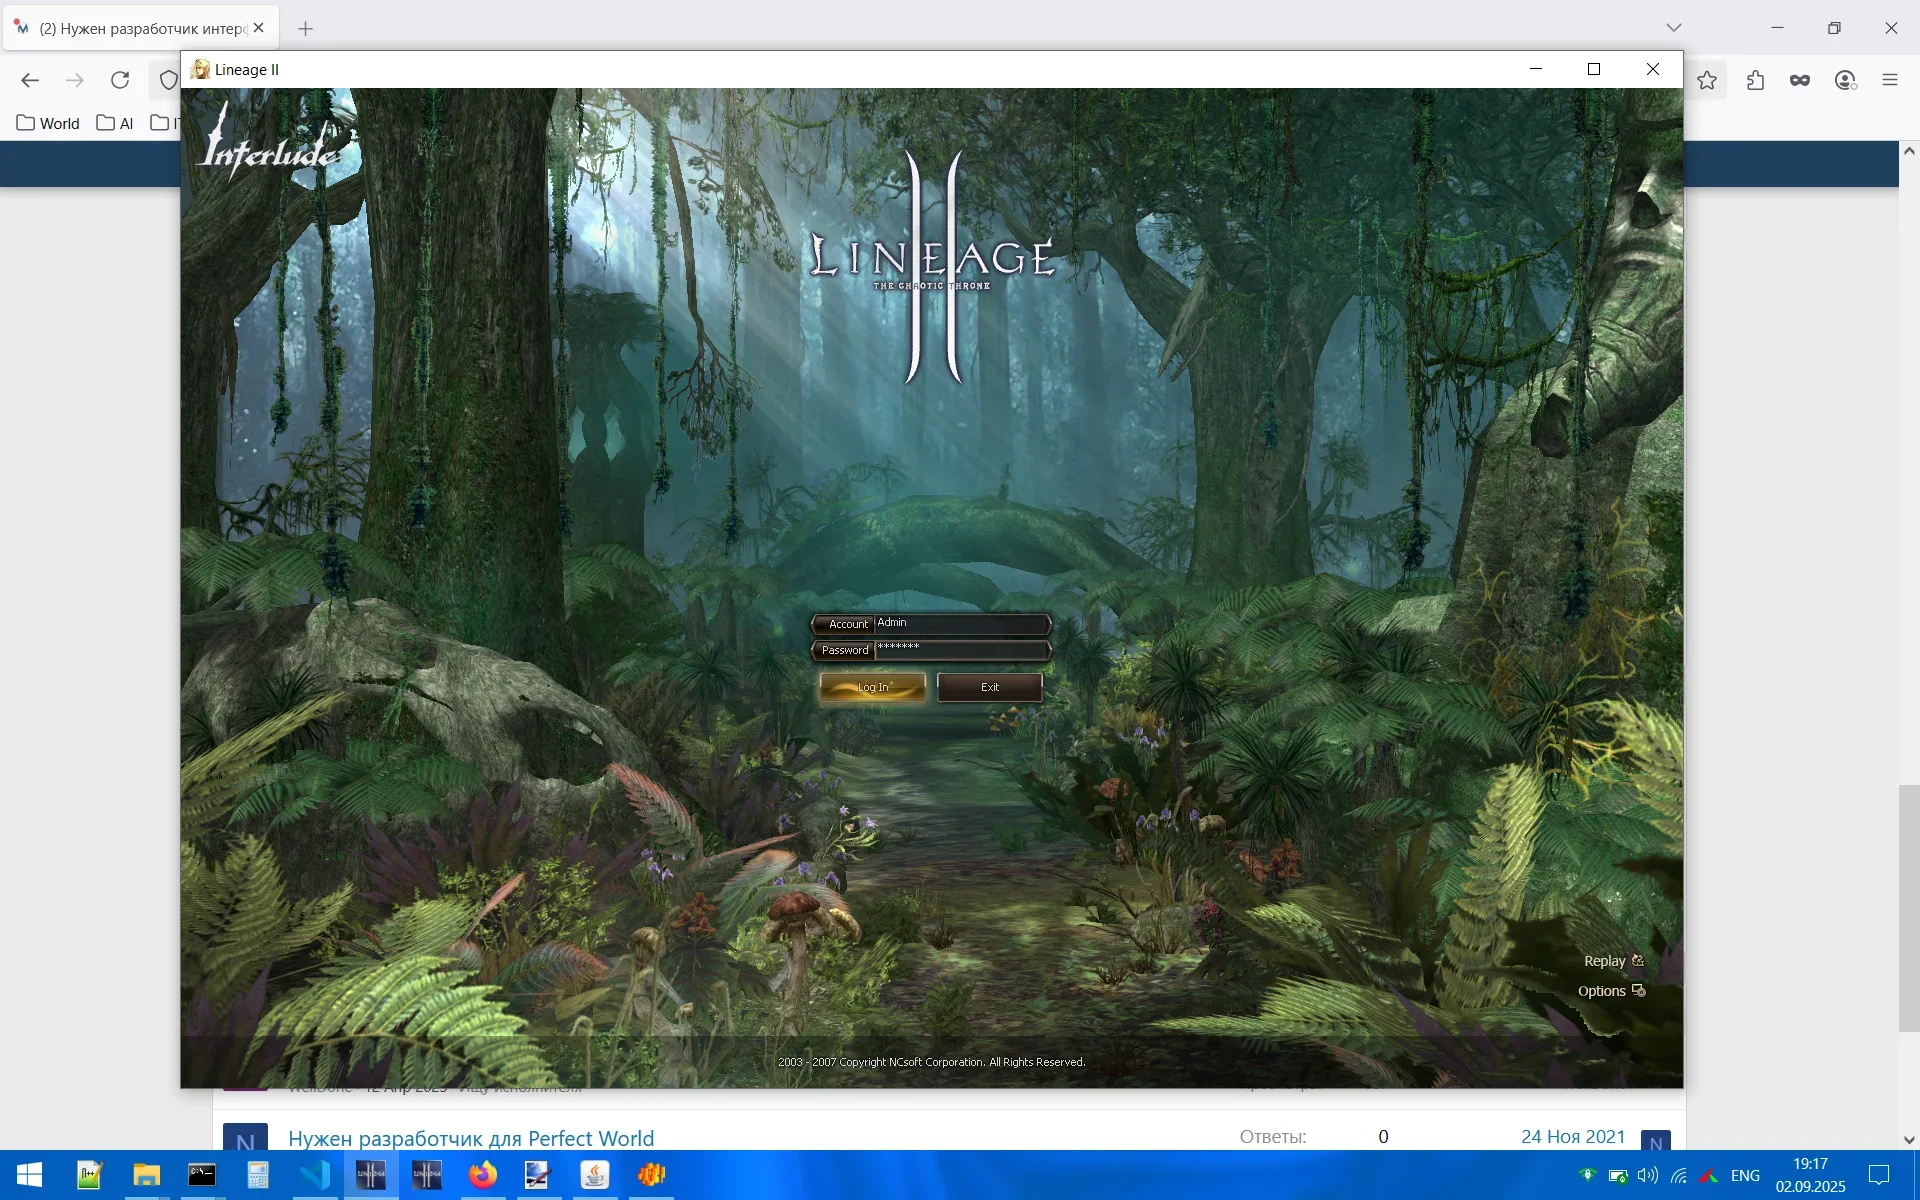Go forward in the browser
This screenshot has width=1920, height=1200.
tap(75, 80)
